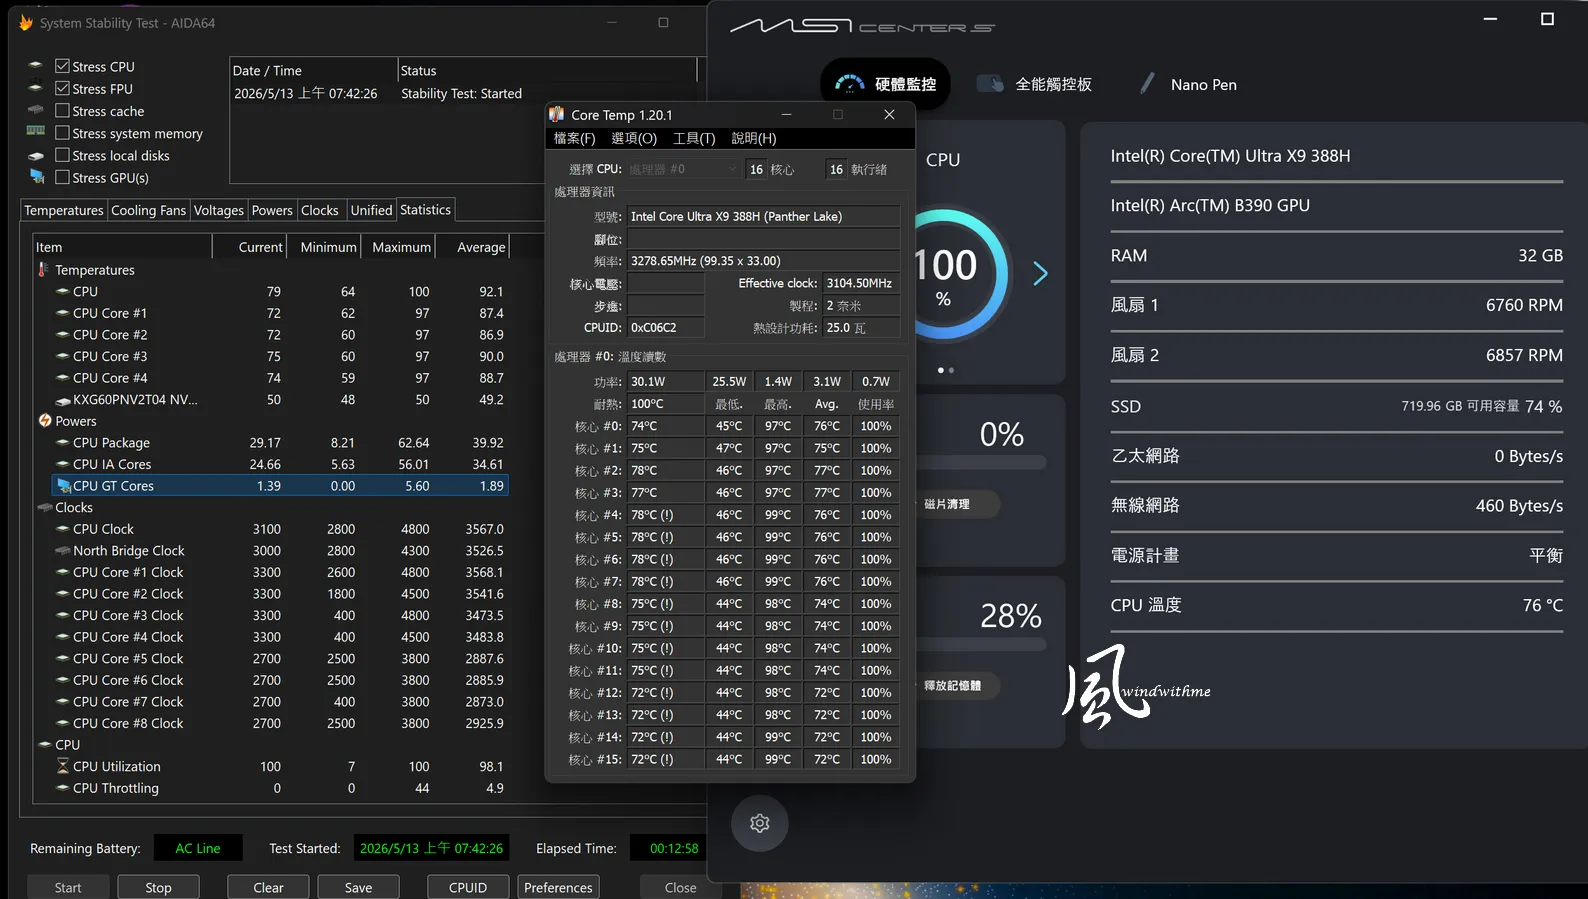Click the Stress system memory RAM icon
This screenshot has width=1588, height=899.
click(36, 131)
